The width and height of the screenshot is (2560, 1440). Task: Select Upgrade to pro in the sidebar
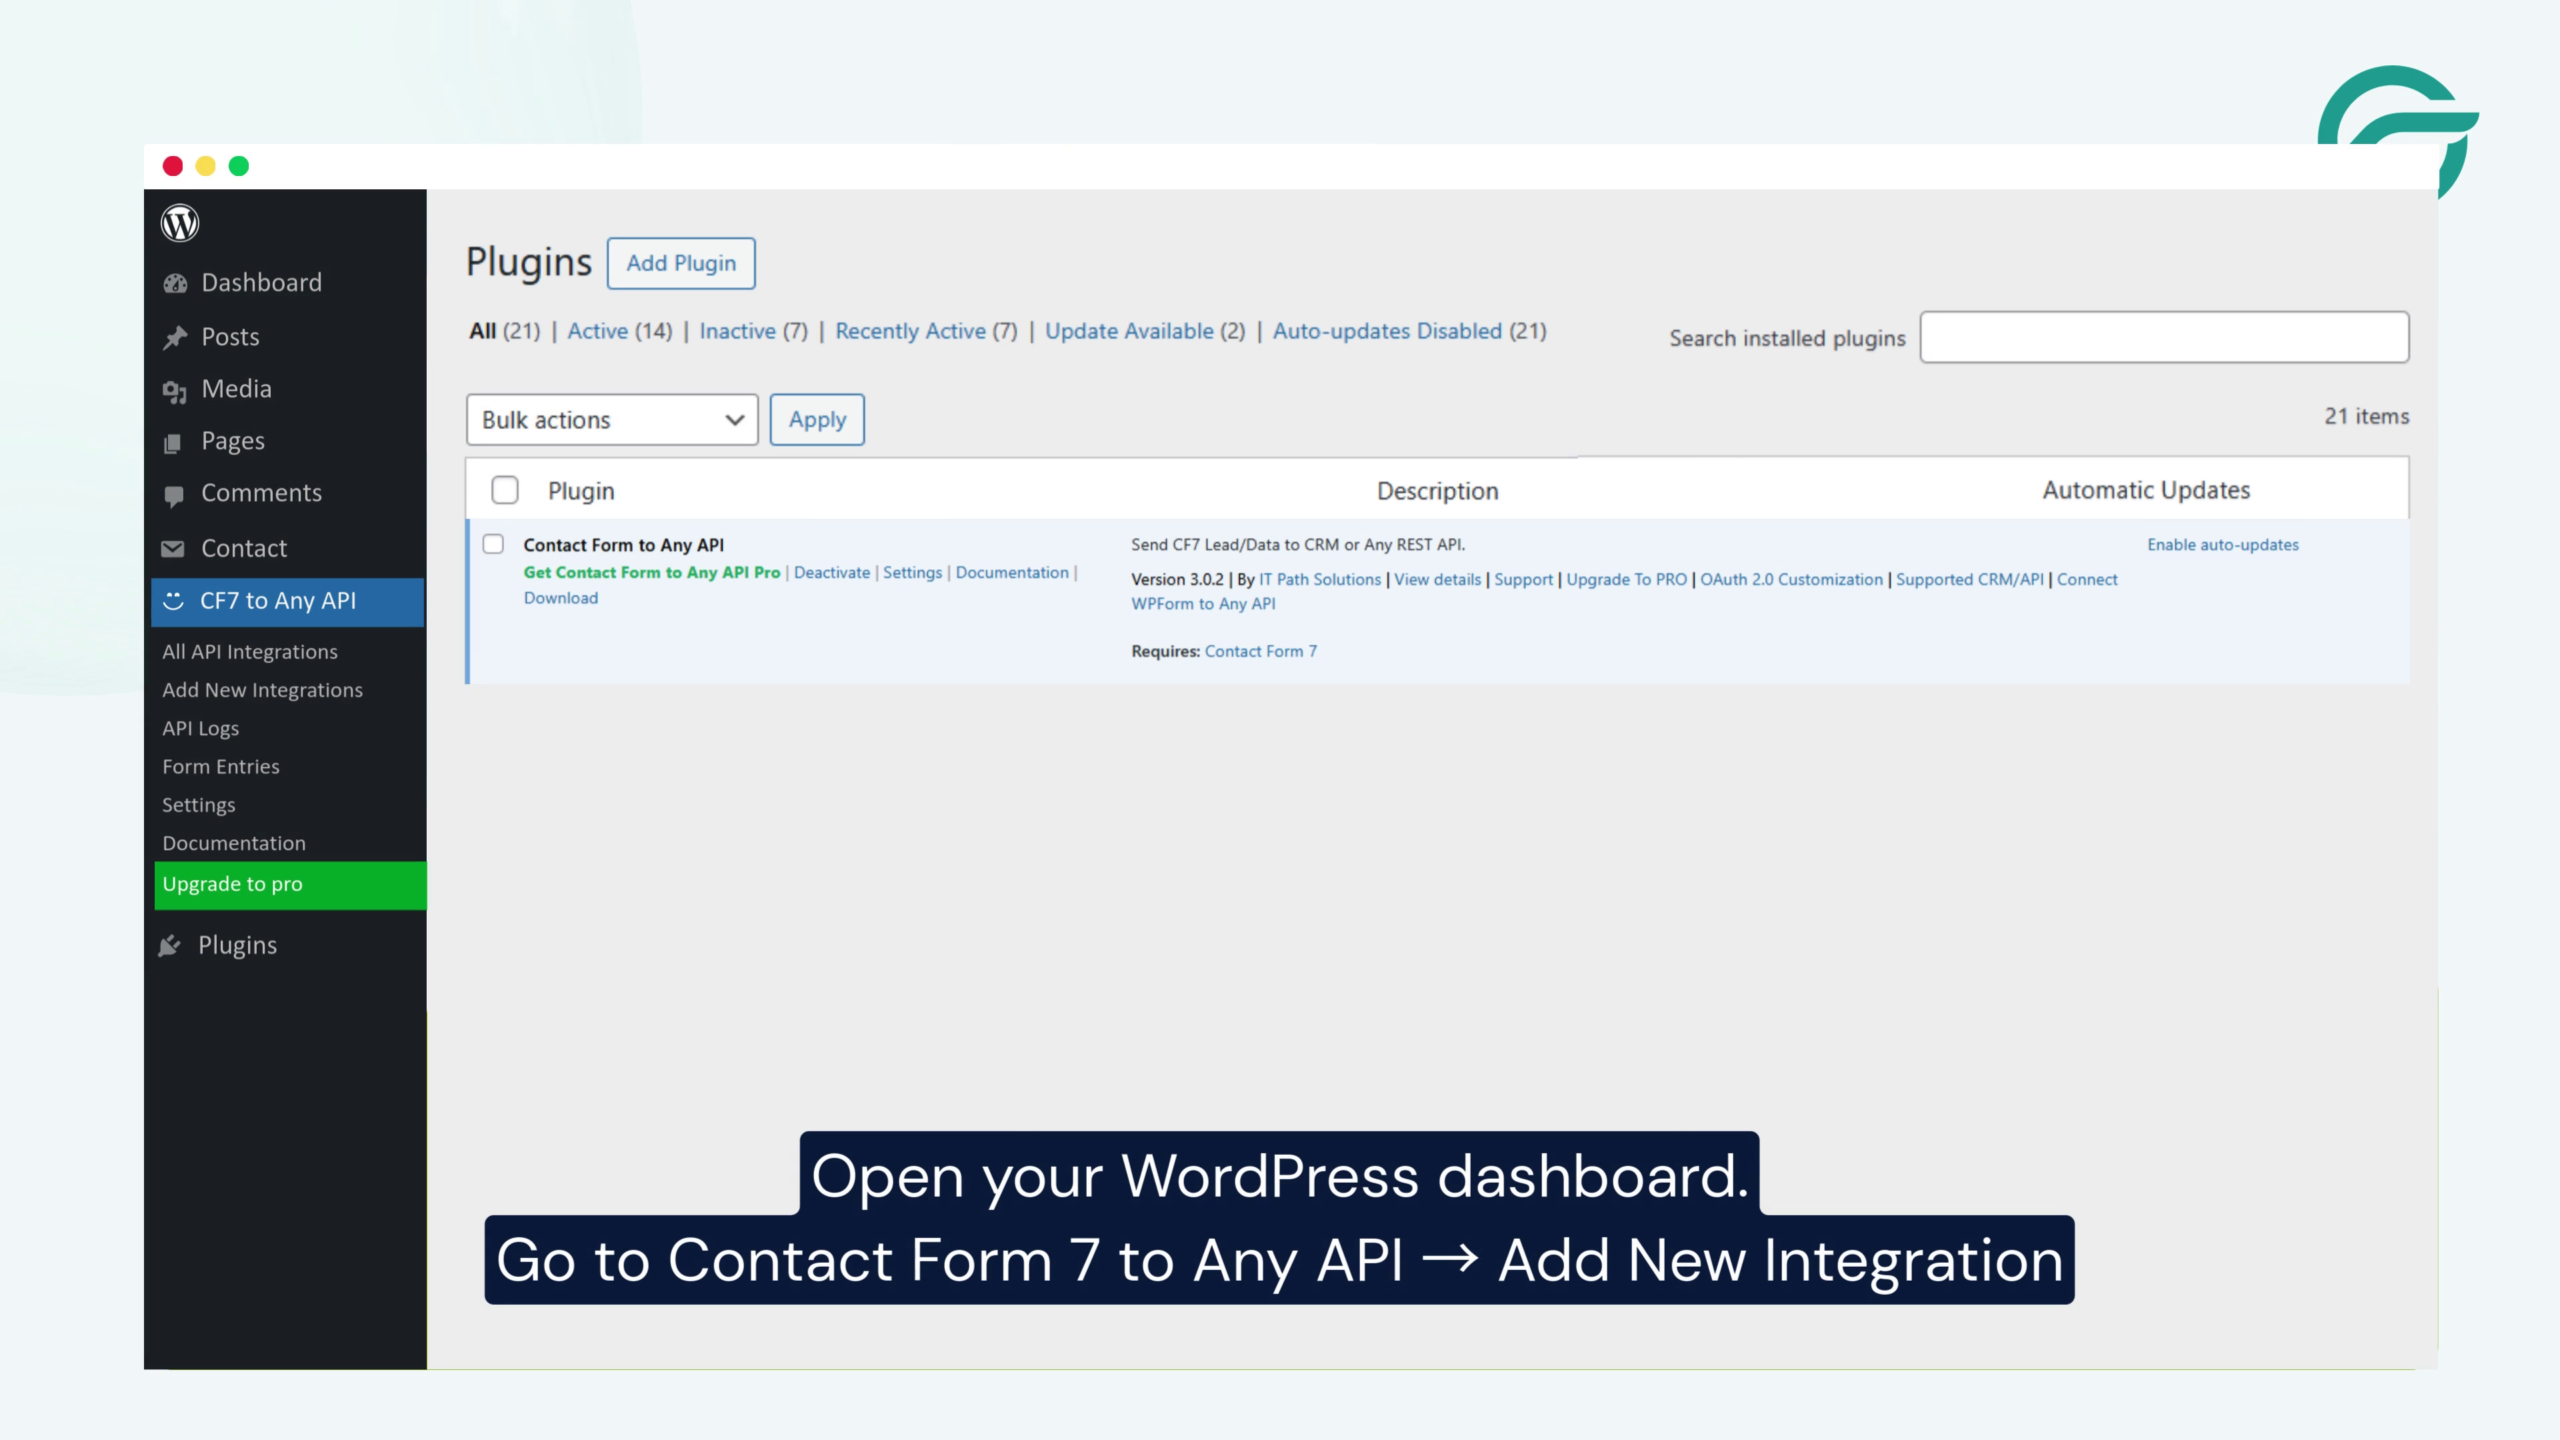(x=232, y=884)
